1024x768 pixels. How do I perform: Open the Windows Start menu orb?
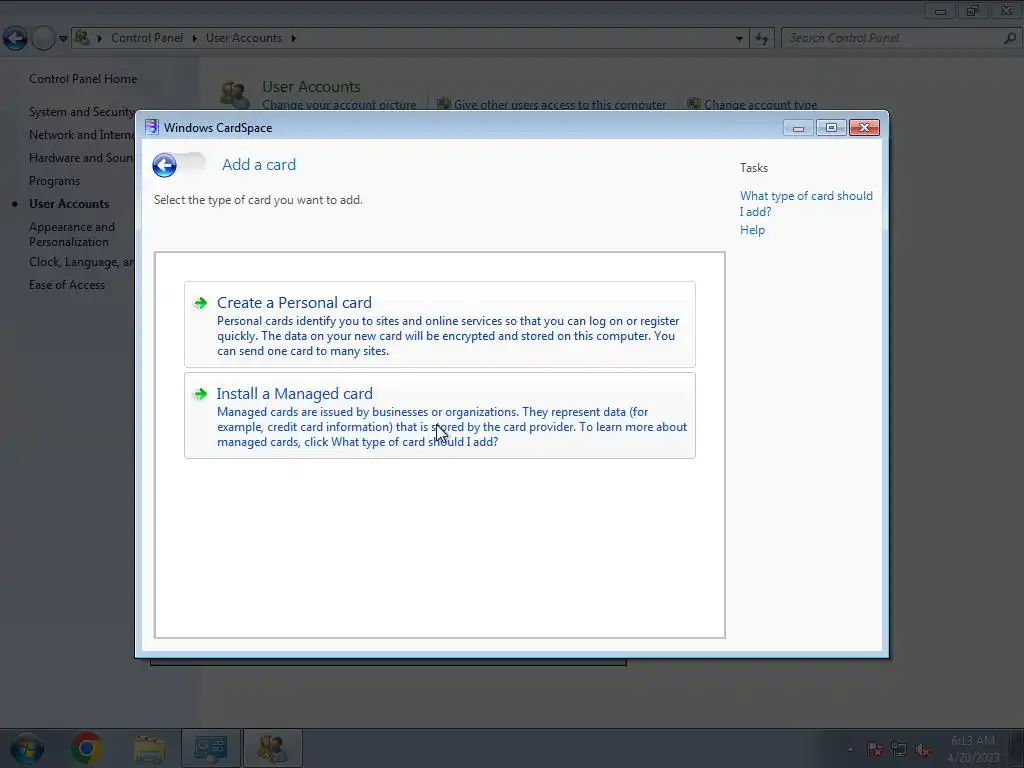pyautogui.click(x=26, y=748)
